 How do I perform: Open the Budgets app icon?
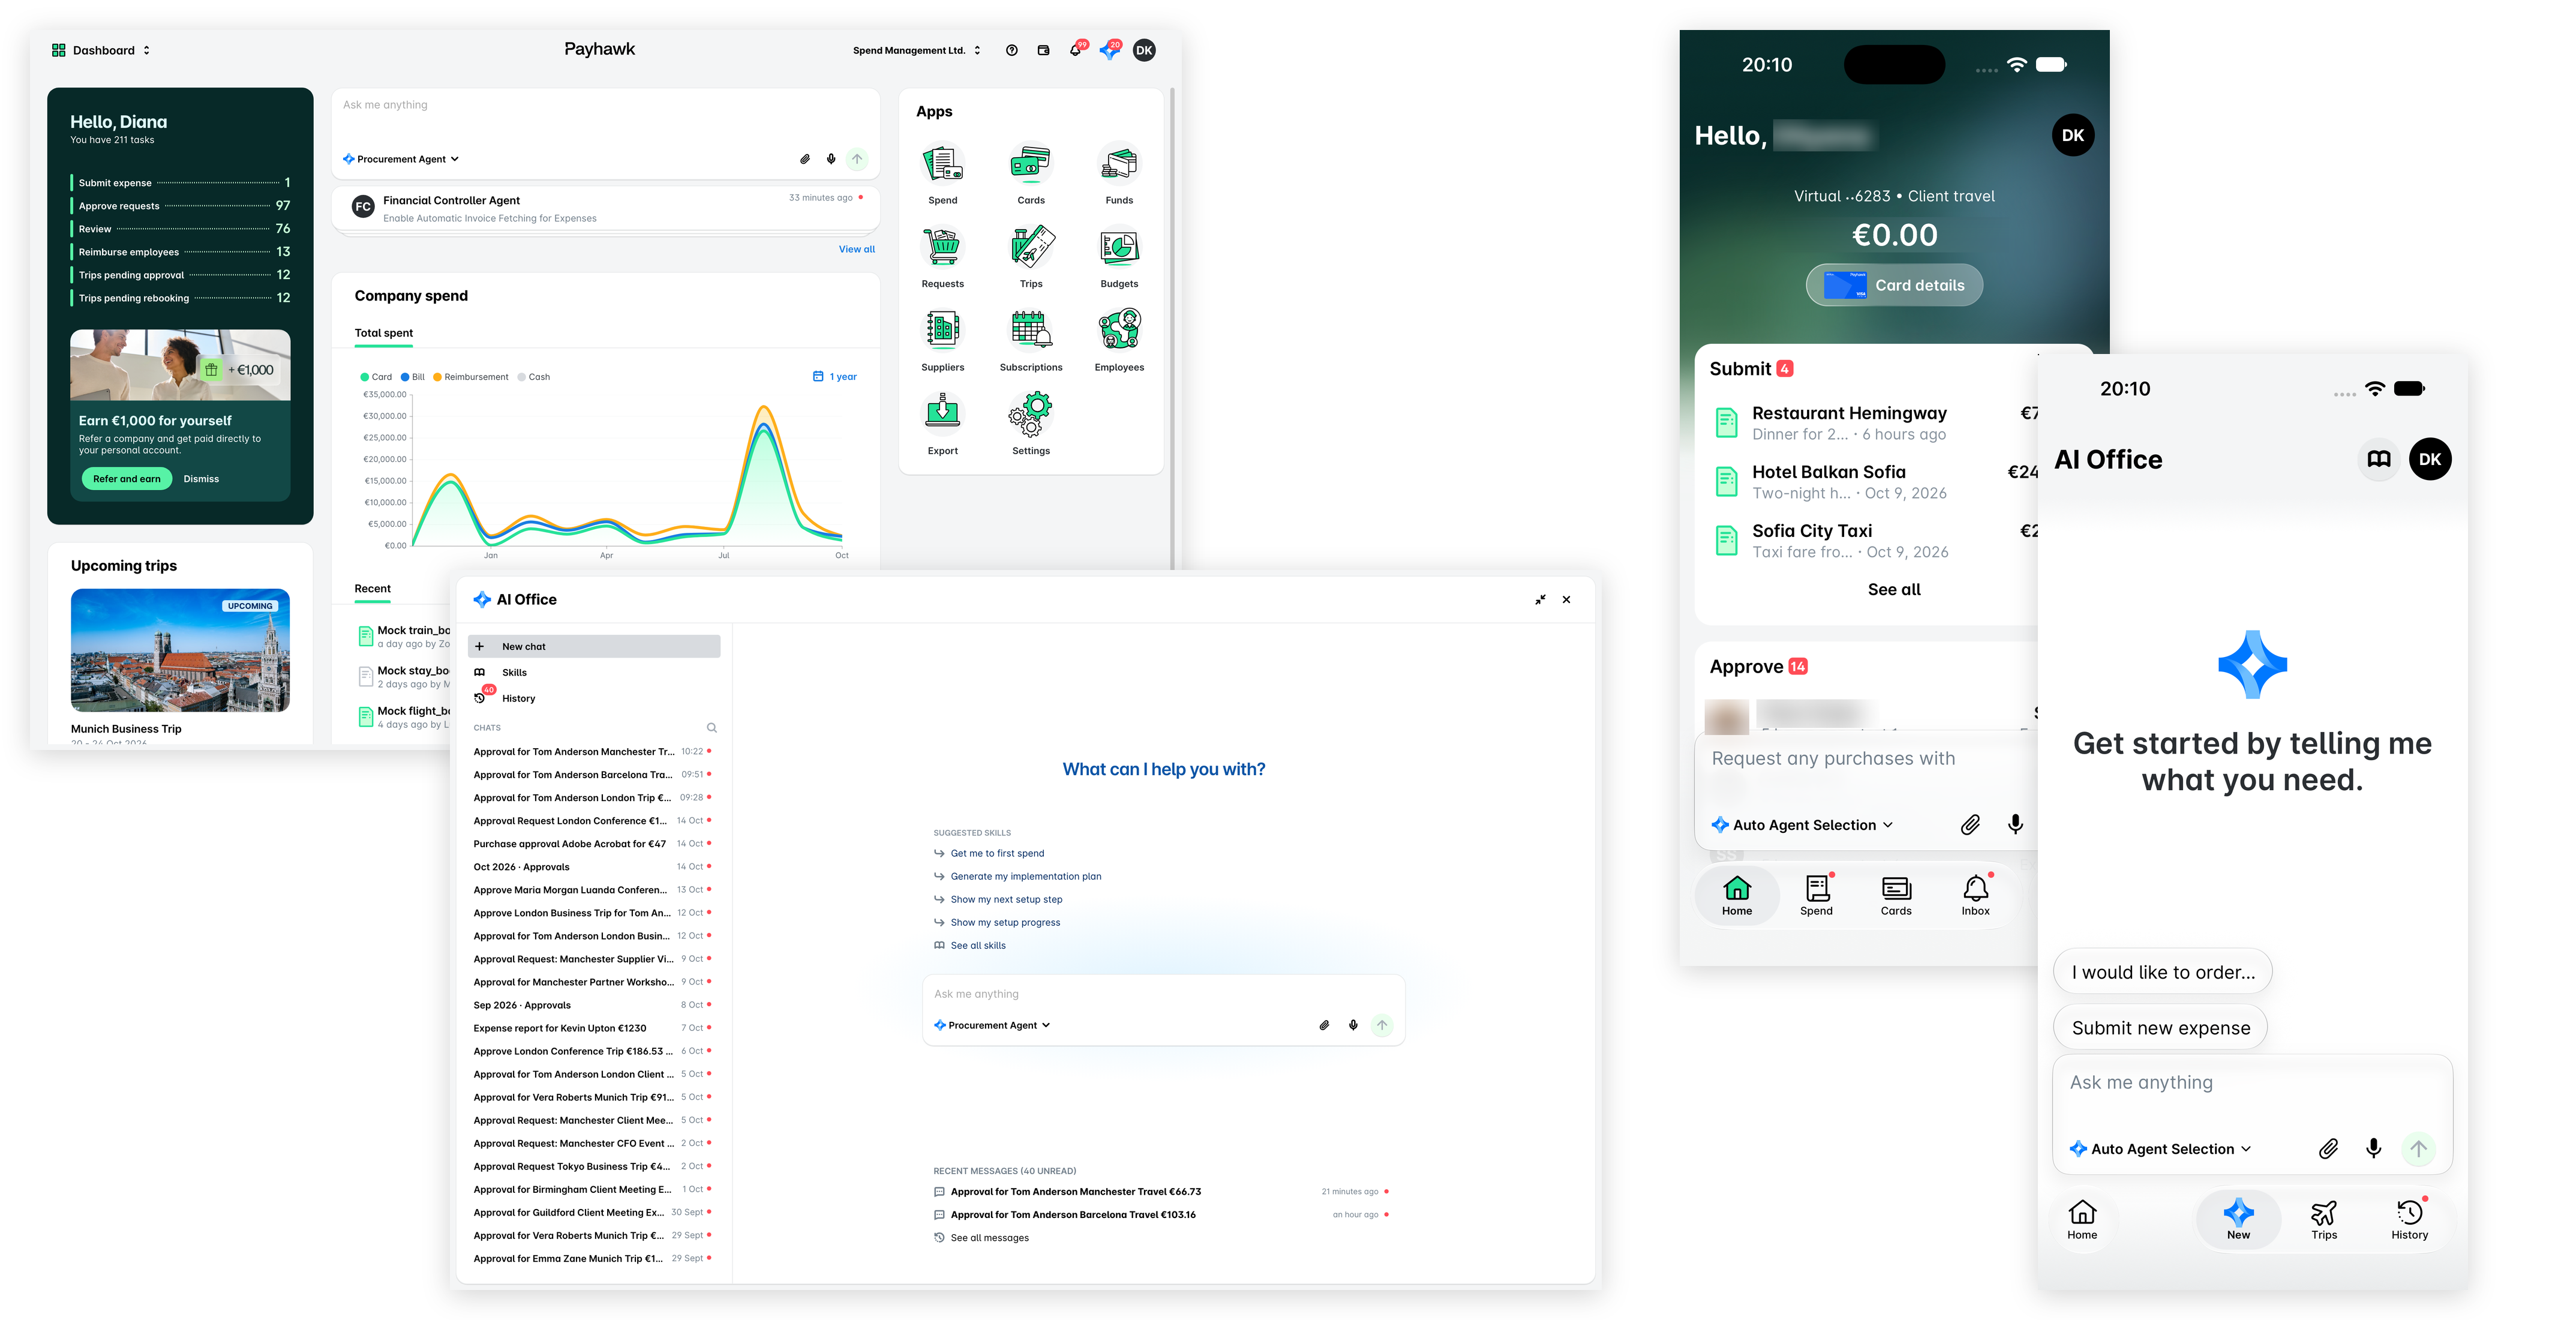click(1119, 247)
